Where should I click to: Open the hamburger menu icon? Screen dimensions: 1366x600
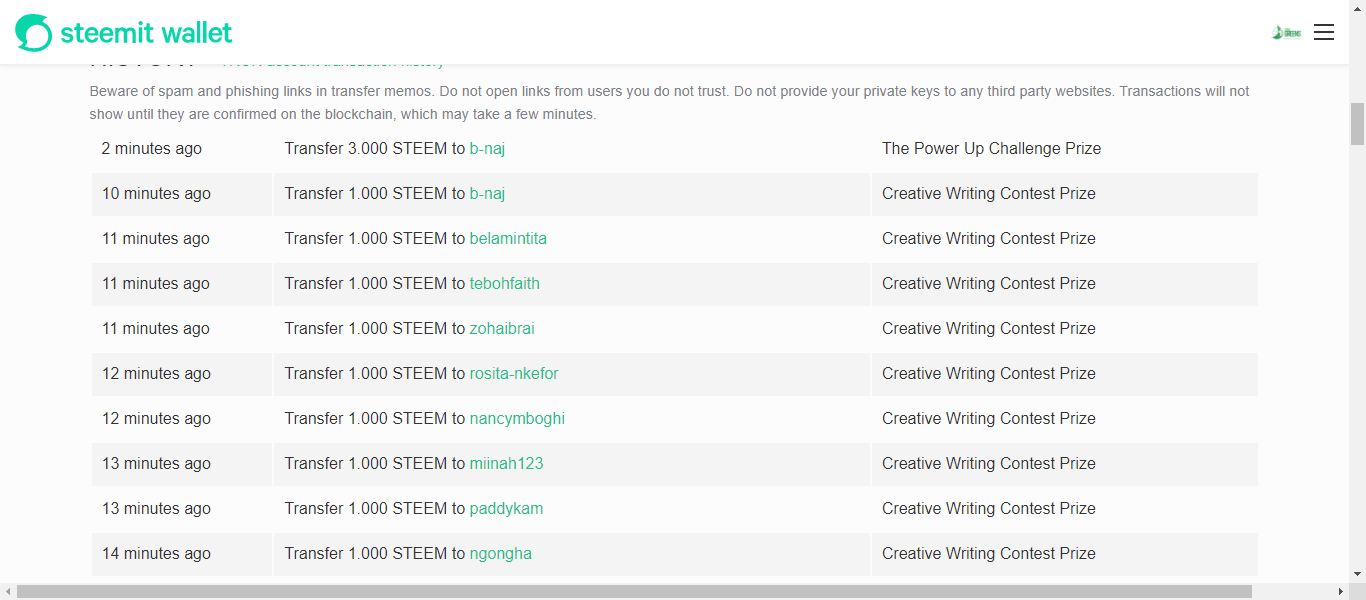pyautogui.click(x=1324, y=32)
